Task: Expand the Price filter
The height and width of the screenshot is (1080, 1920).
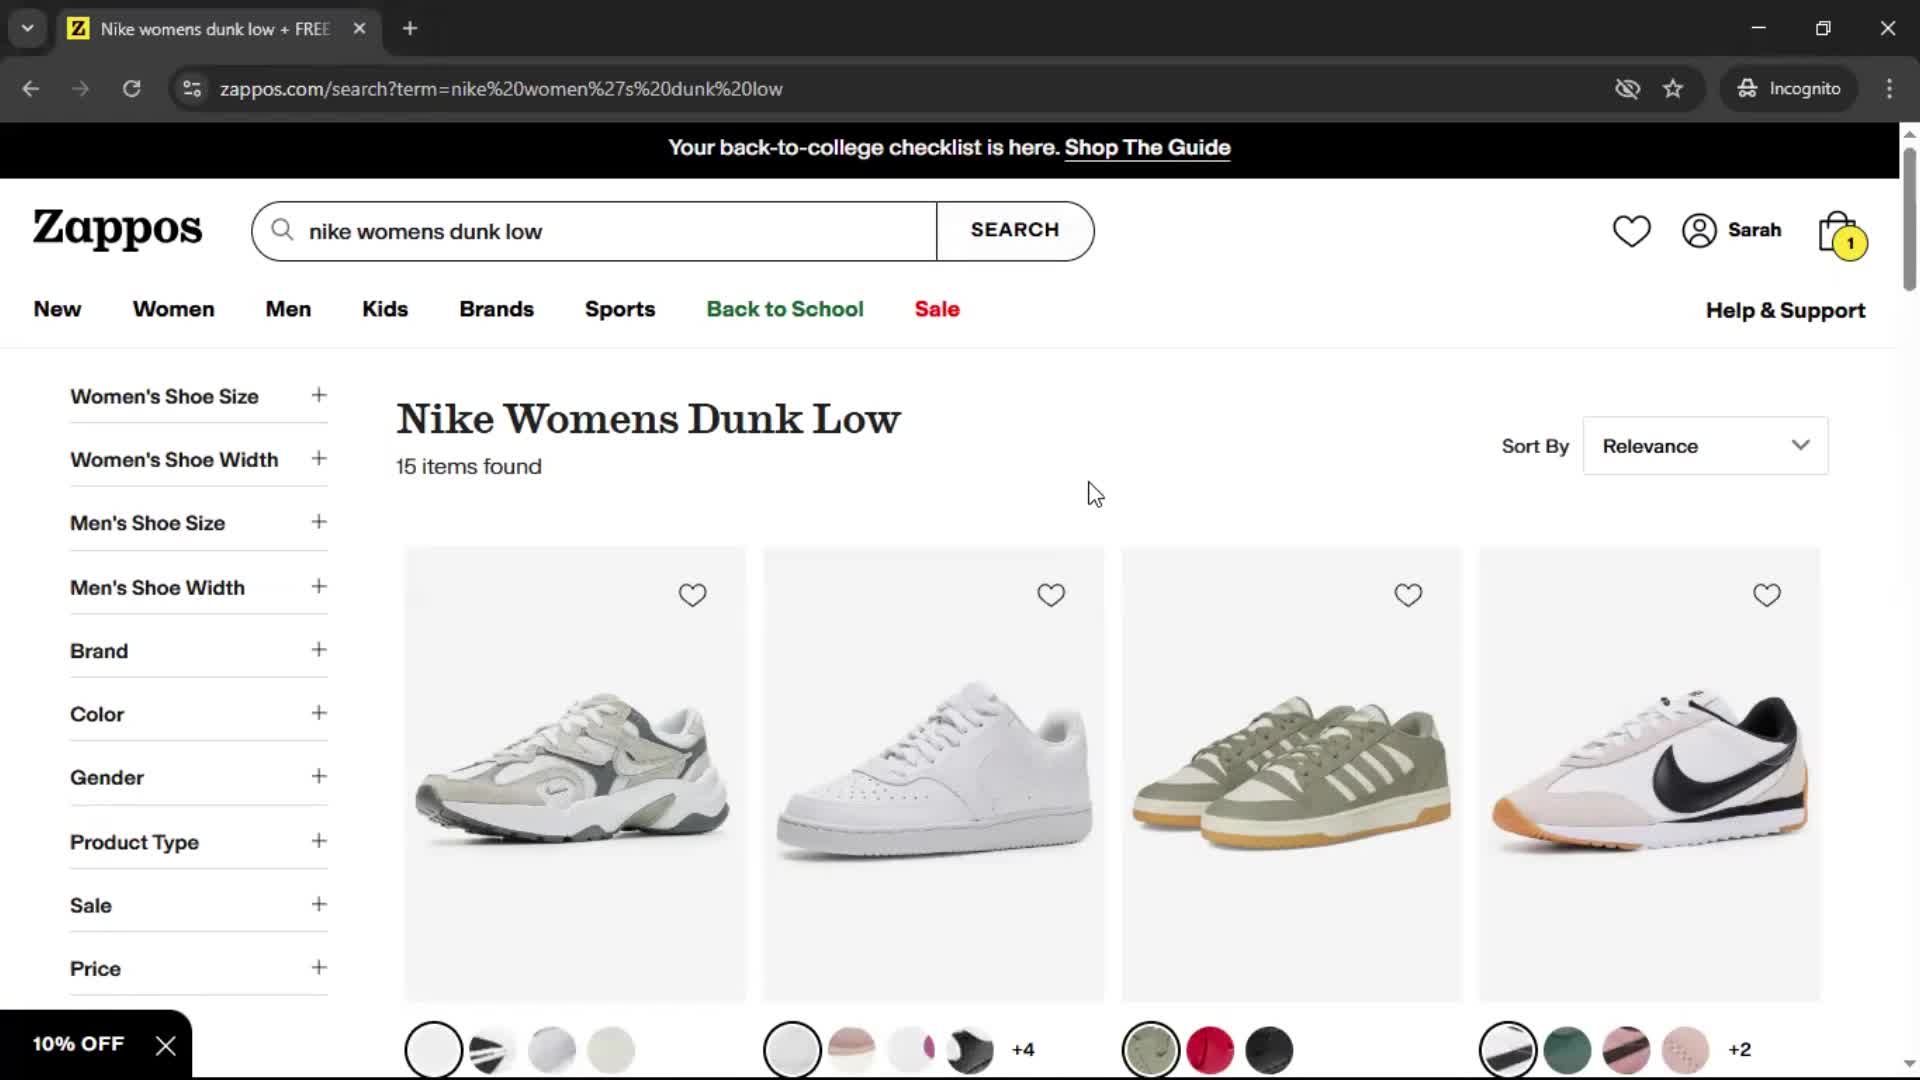Action: 198,968
